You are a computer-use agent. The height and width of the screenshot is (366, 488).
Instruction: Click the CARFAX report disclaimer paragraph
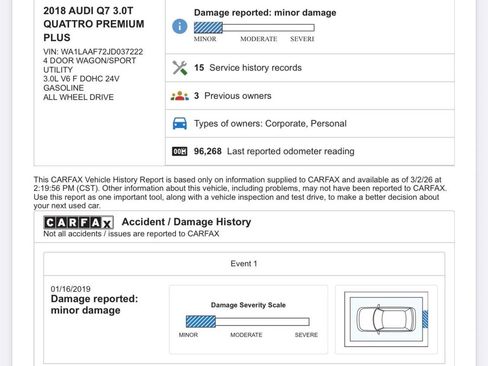240,193
